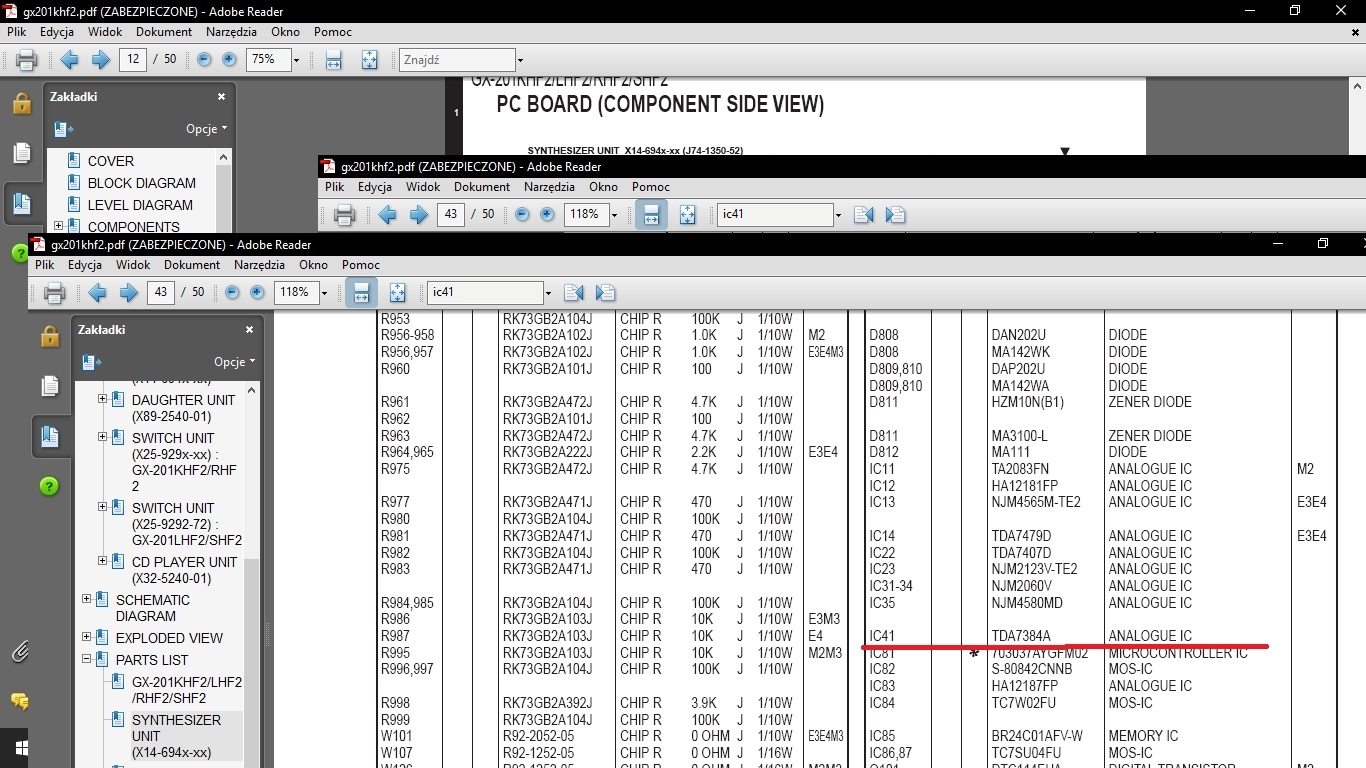Expand the CD PLAYER UNIT bookmark
This screenshot has height=768, width=1366.
(x=102, y=562)
